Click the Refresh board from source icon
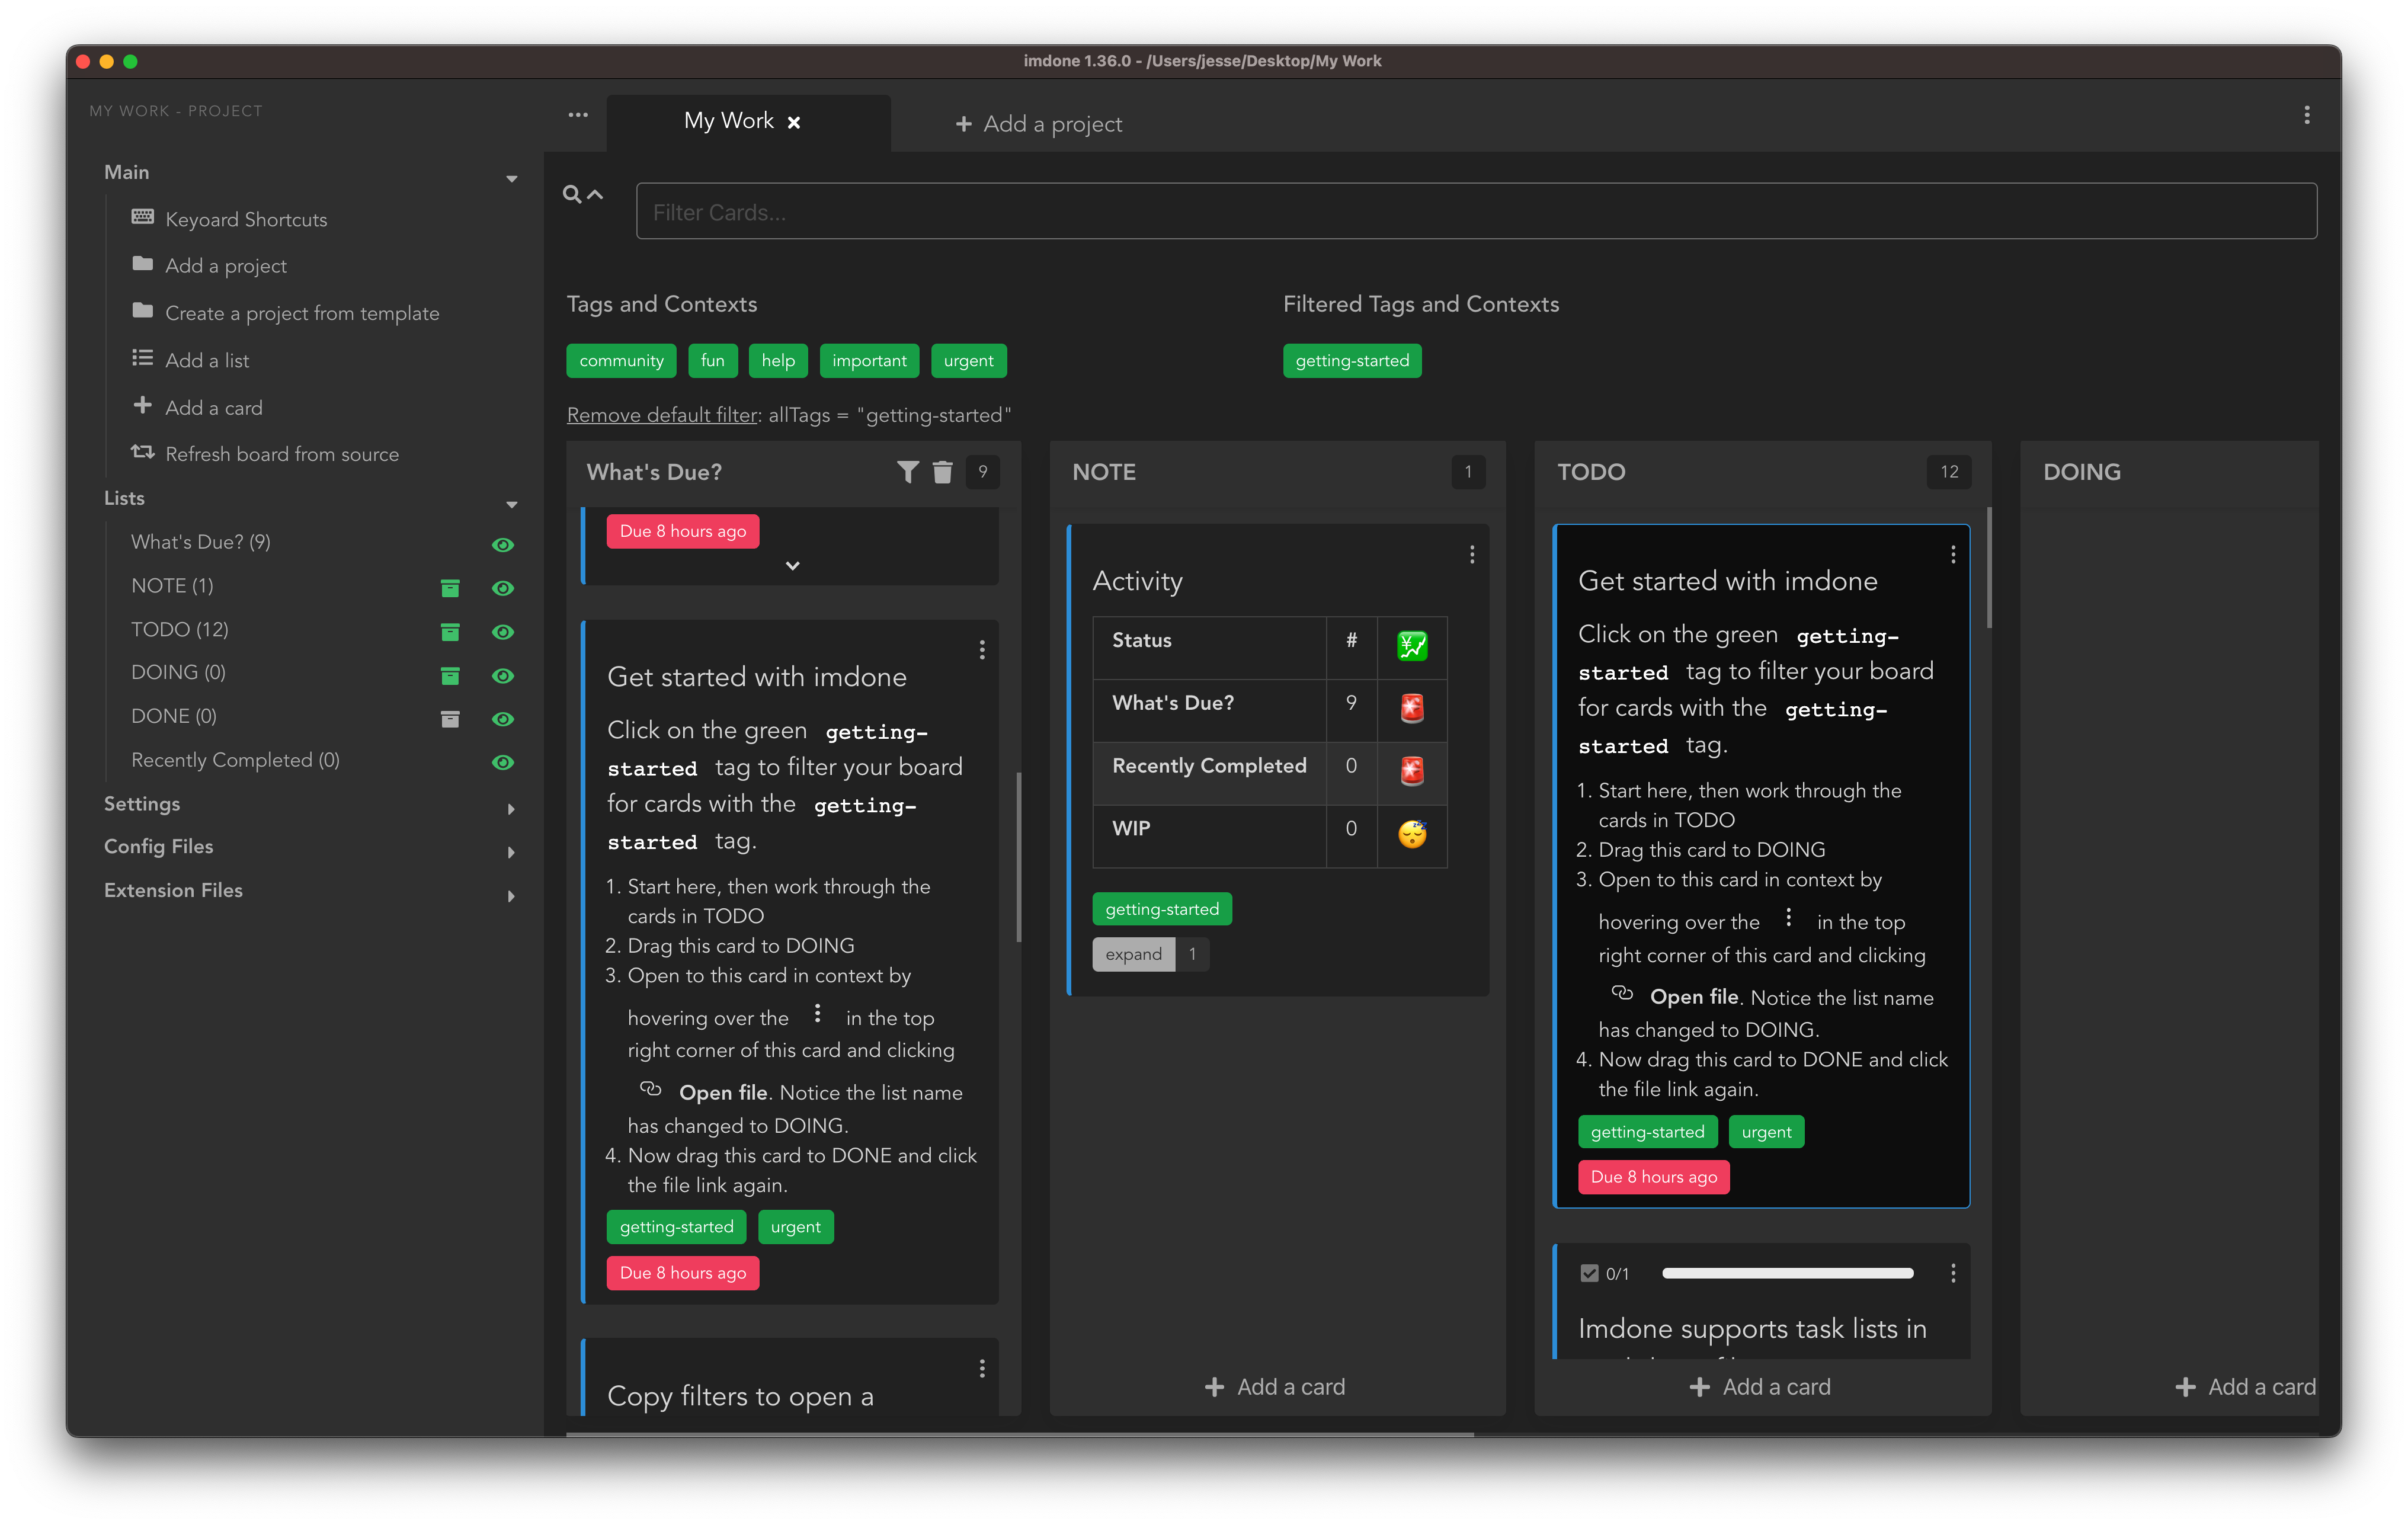This screenshot has width=2408, height=1525. [142, 452]
